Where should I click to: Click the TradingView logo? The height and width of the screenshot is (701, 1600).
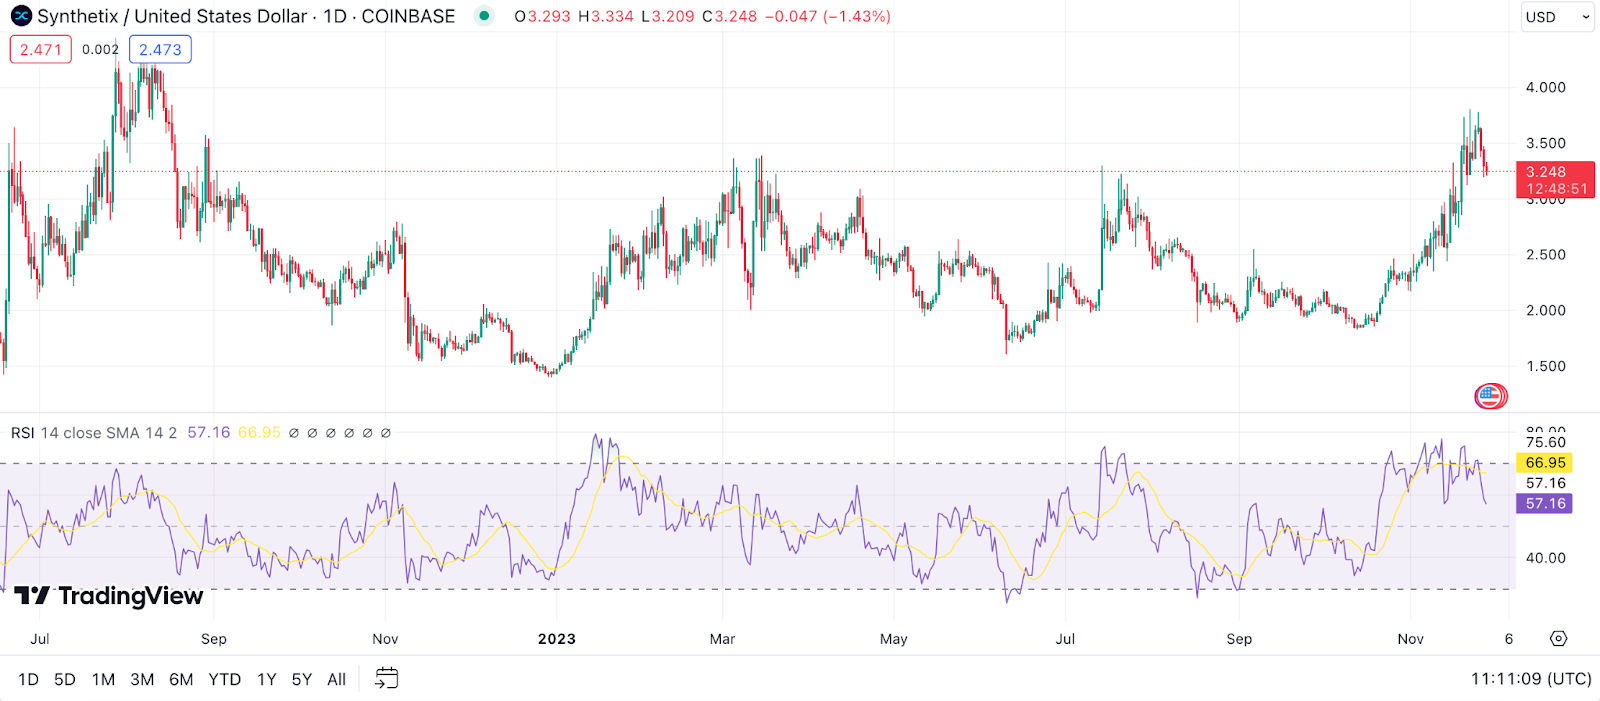tap(109, 596)
